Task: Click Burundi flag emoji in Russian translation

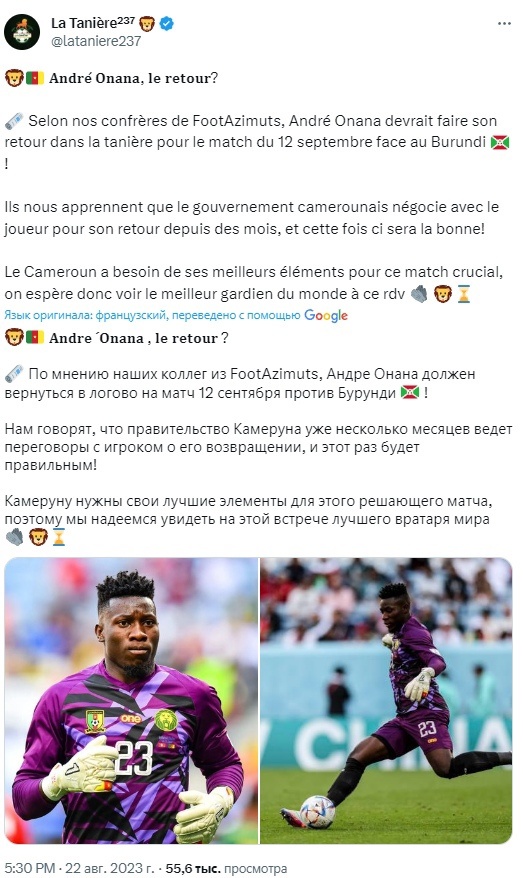Action: click(409, 393)
